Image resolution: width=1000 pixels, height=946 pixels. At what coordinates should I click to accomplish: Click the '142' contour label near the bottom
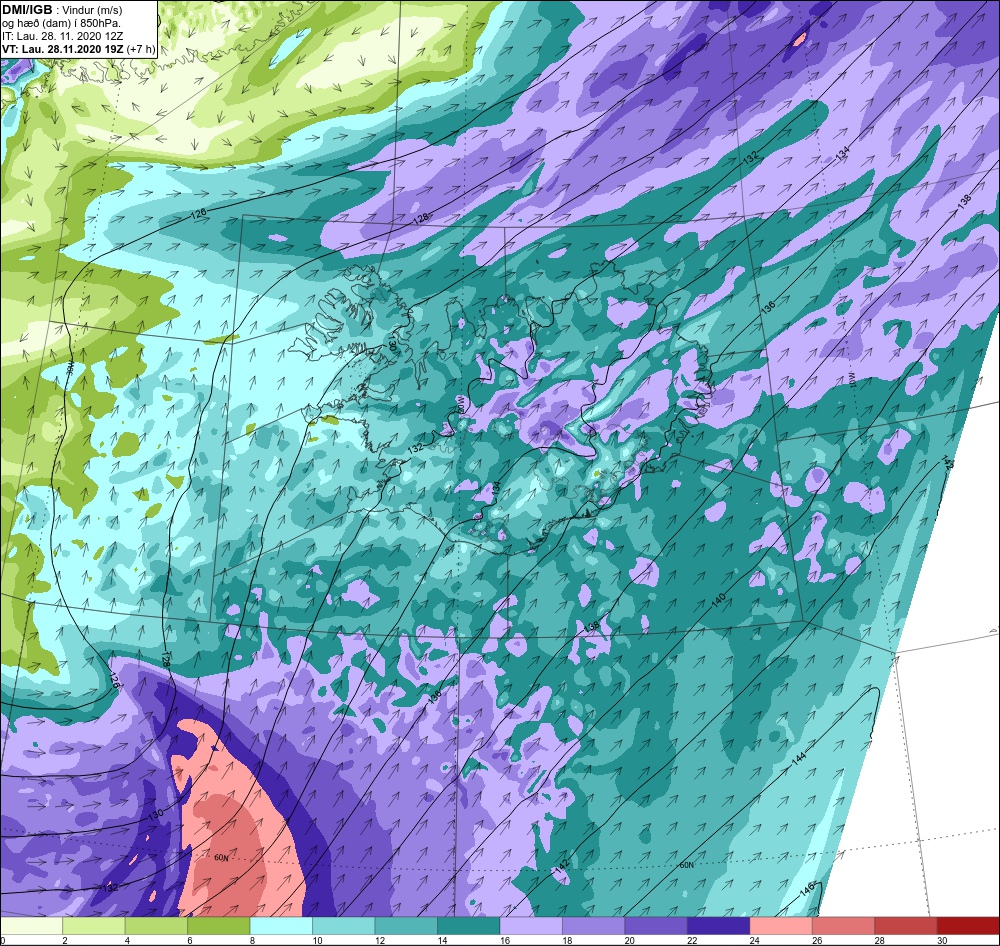(562, 865)
